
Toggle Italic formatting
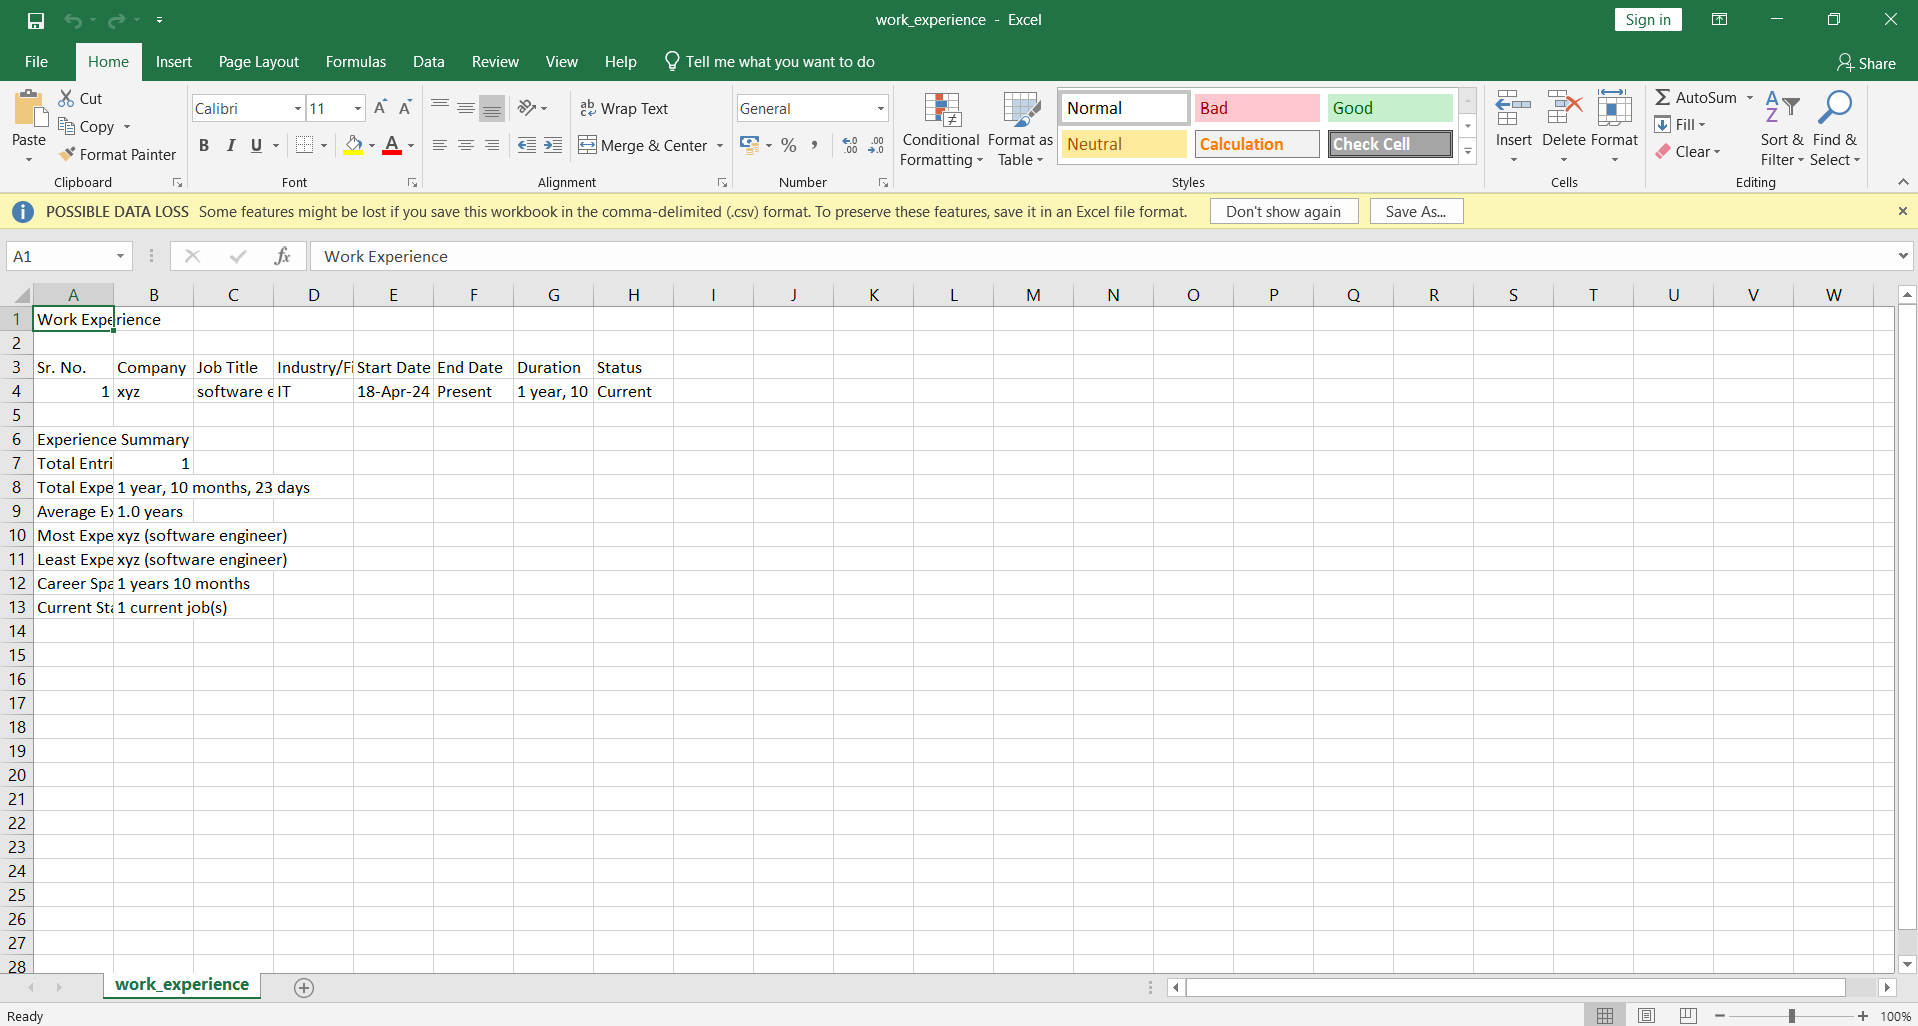click(231, 146)
